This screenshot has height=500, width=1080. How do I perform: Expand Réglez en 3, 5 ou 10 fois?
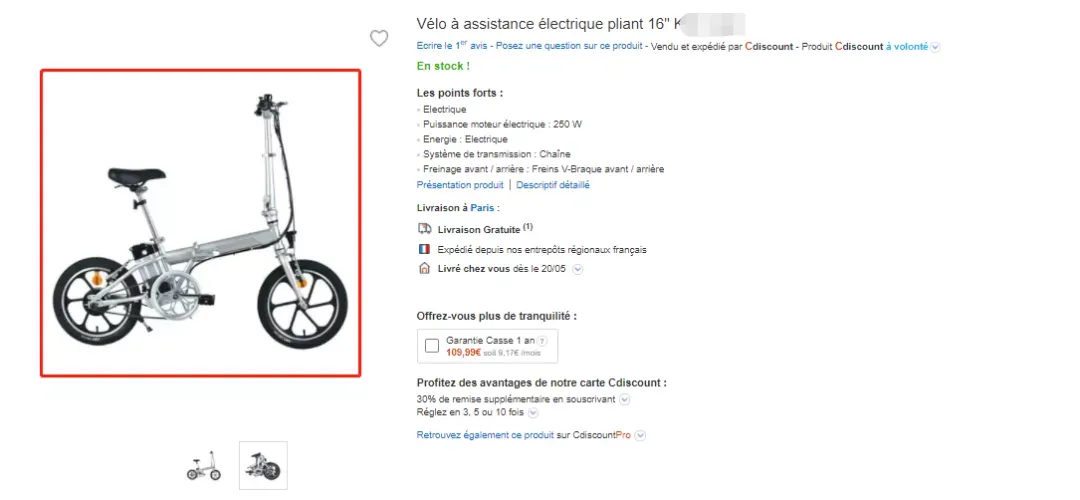[532, 413]
